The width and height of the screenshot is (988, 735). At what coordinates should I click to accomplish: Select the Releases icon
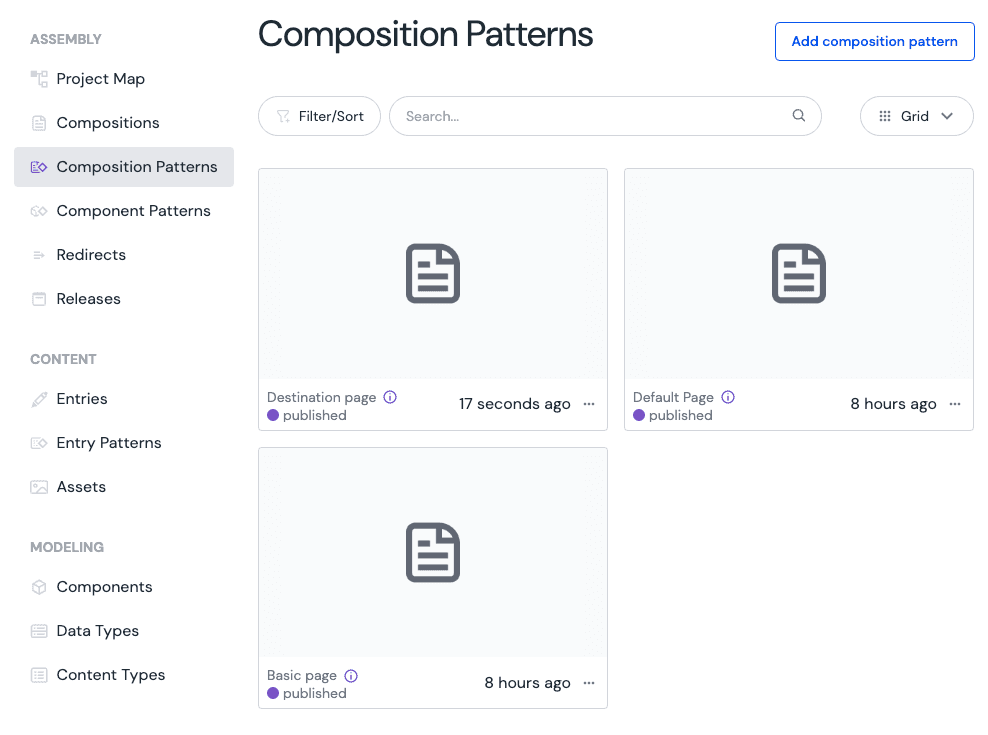[38, 298]
